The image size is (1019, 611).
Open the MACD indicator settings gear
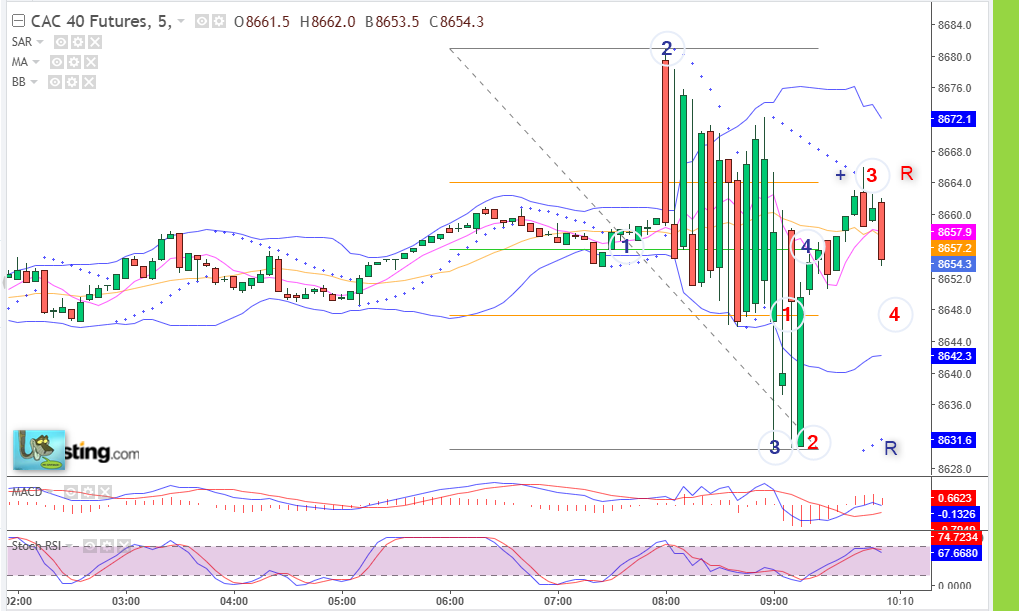(88, 492)
